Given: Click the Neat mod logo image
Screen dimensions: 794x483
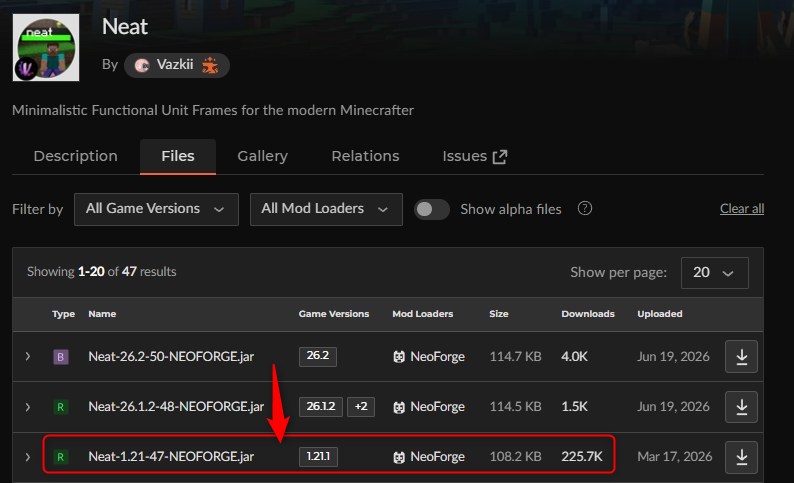Looking at the screenshot, I should click(46, 47).
